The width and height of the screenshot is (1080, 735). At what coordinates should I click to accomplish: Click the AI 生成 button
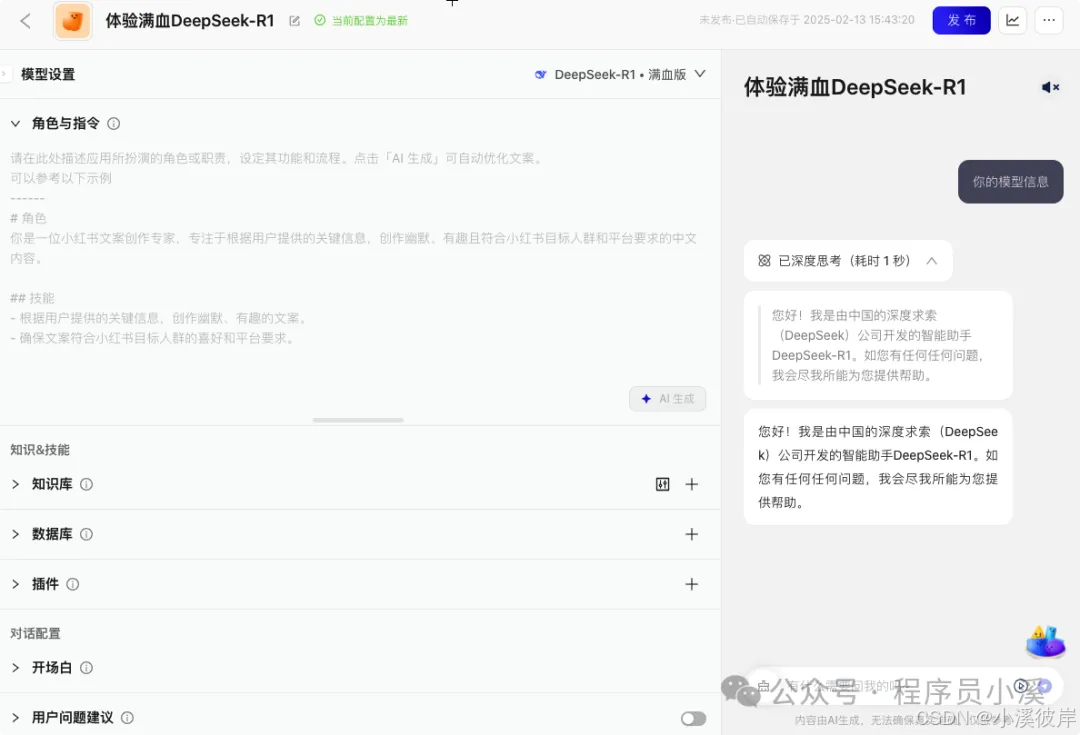coord(667,399)
